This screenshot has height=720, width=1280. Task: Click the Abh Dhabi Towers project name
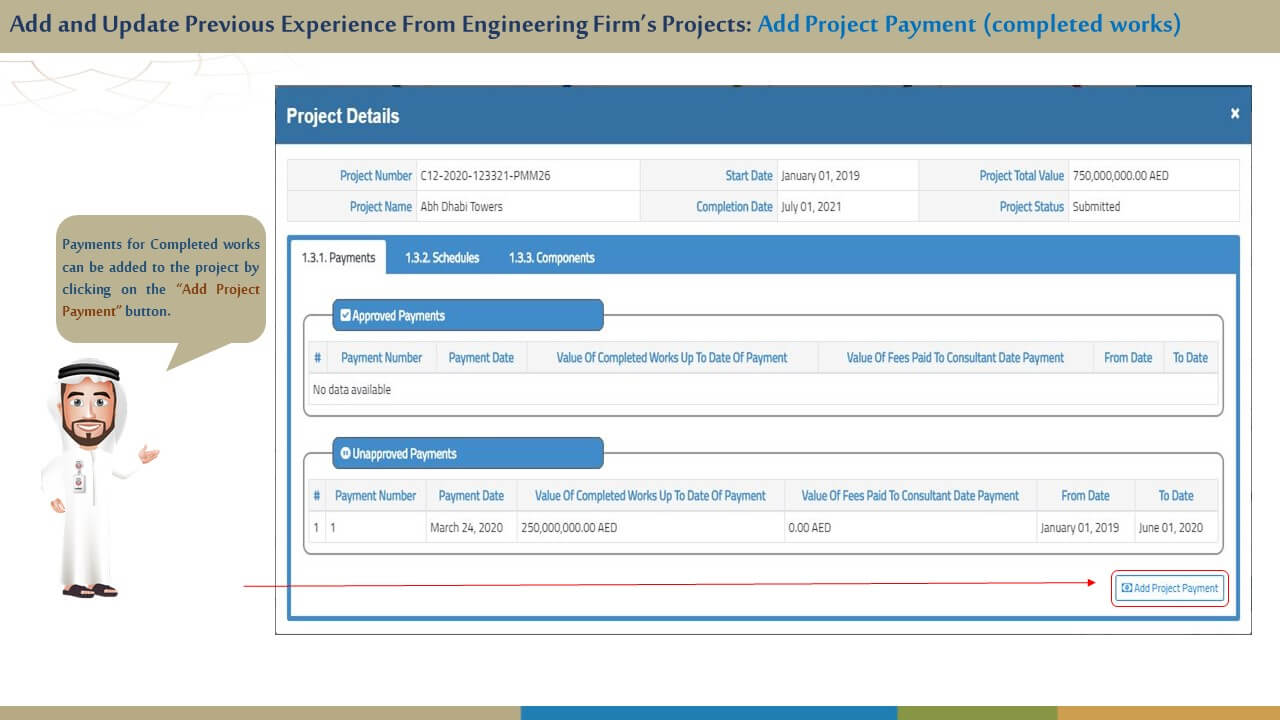click(x=461, y=207)
